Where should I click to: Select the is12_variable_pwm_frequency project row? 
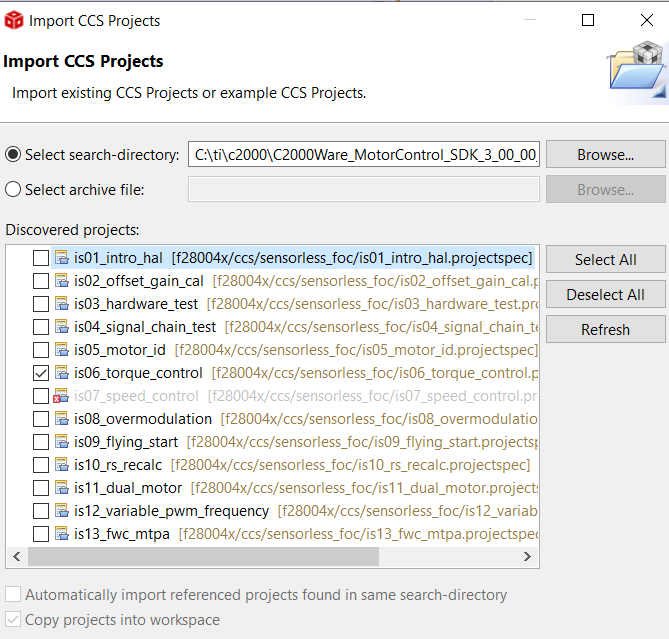tap(171, 511)
